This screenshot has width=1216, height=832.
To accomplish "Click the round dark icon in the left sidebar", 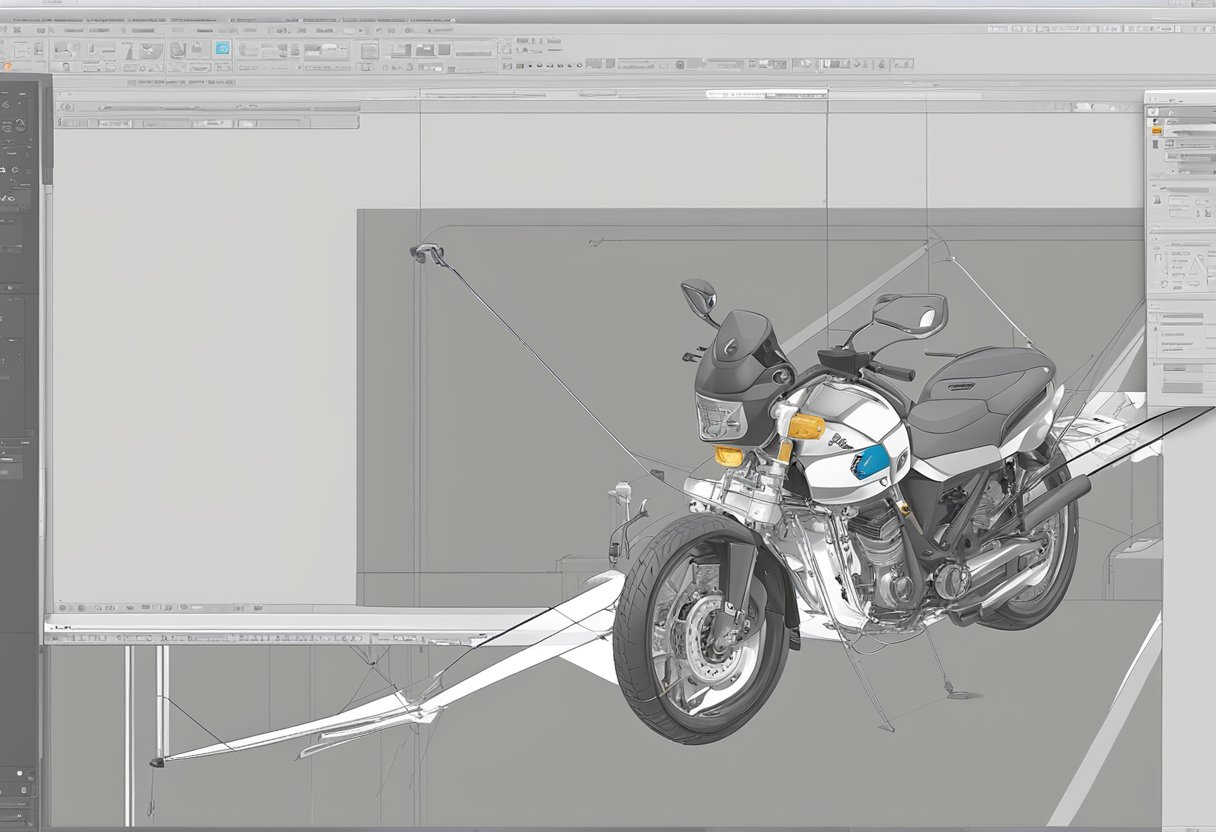I will (x=19, y=126).
